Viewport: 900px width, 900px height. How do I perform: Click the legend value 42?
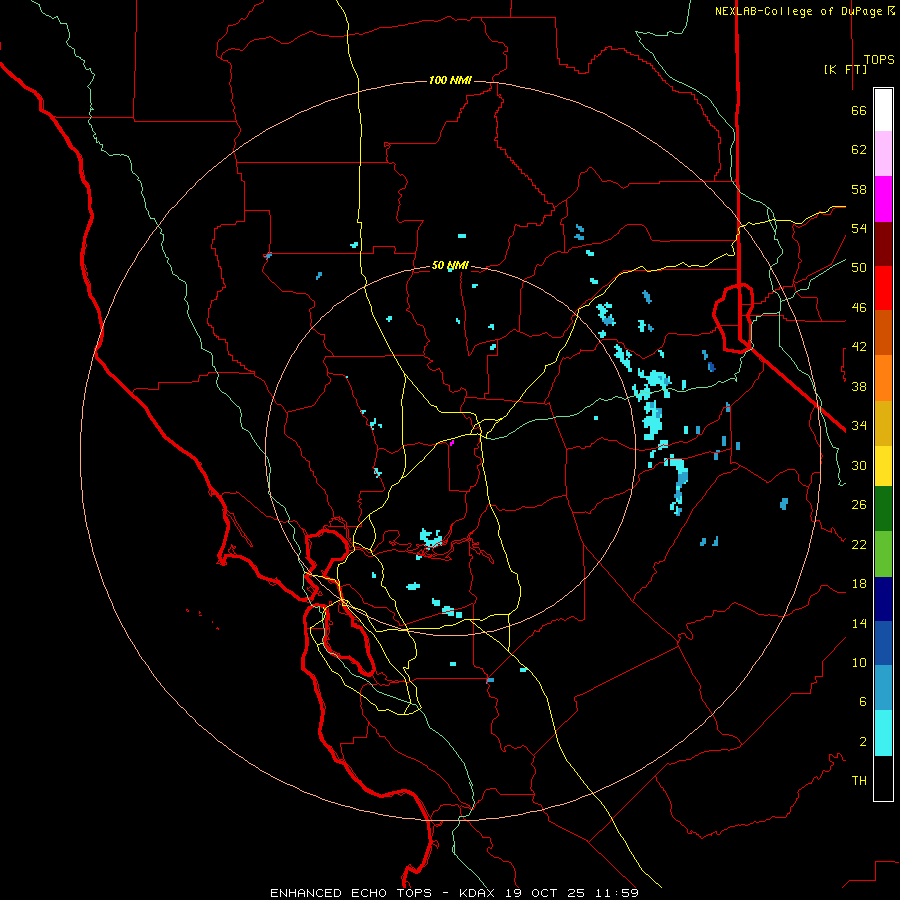[859, 347]
